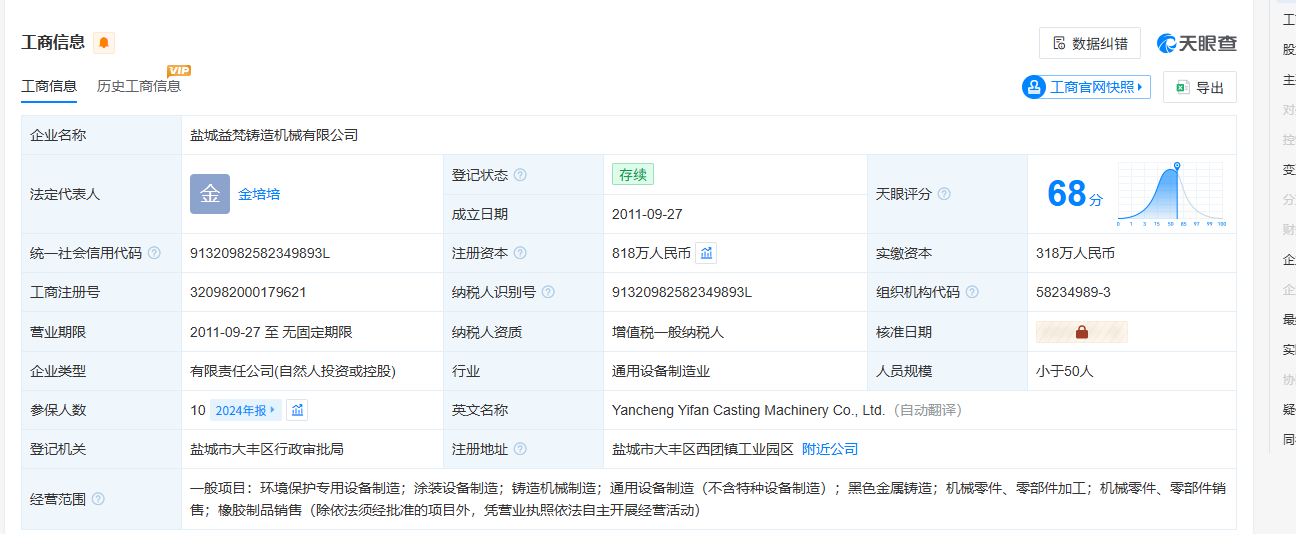
Task: Expand the 2024年报 report dropdown
Action: [x=245, y=410]
